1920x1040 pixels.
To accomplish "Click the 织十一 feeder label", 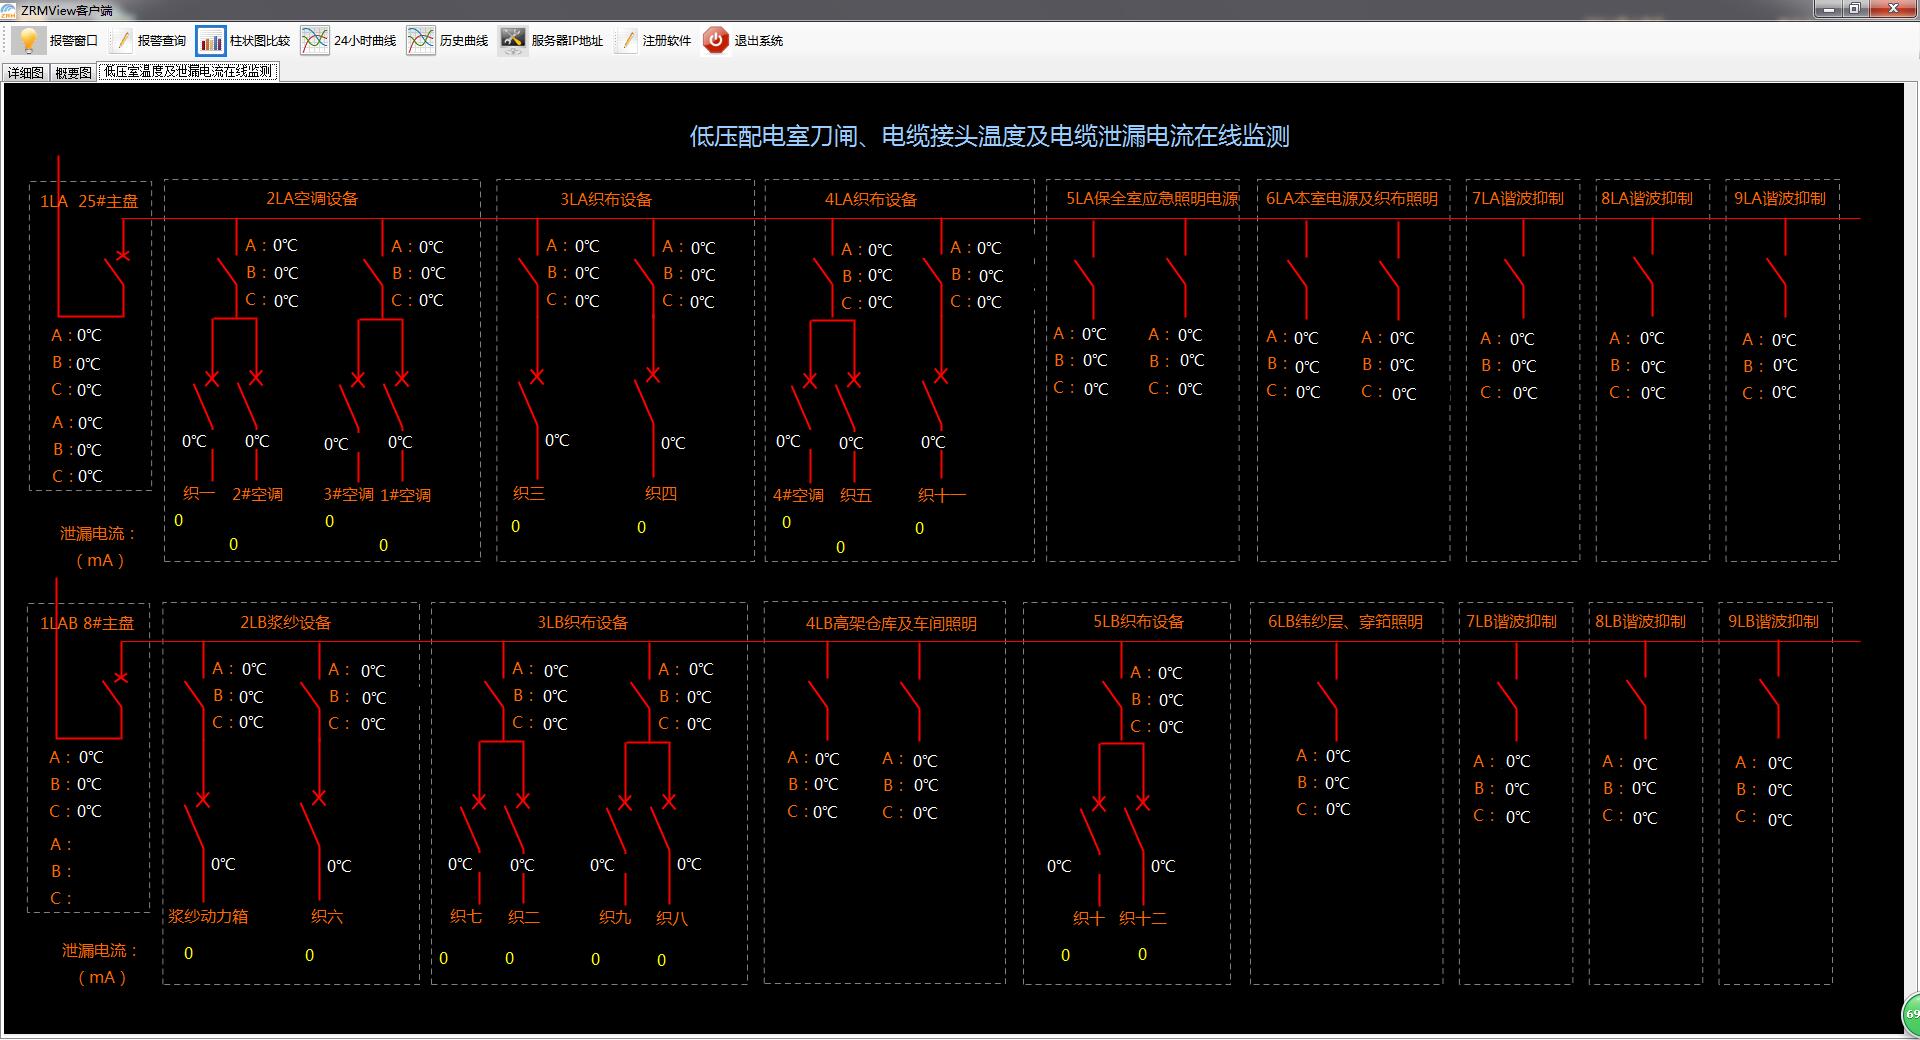I will 941,495.
